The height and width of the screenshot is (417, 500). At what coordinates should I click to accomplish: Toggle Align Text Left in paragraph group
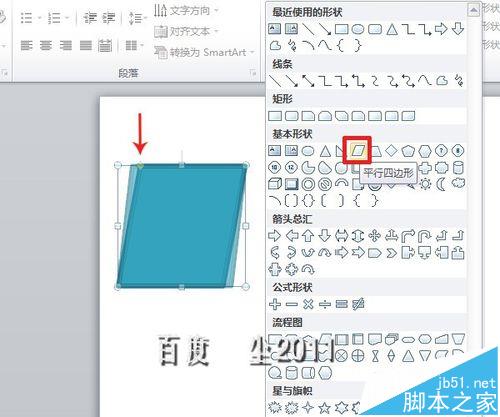(x=26, y=45)
